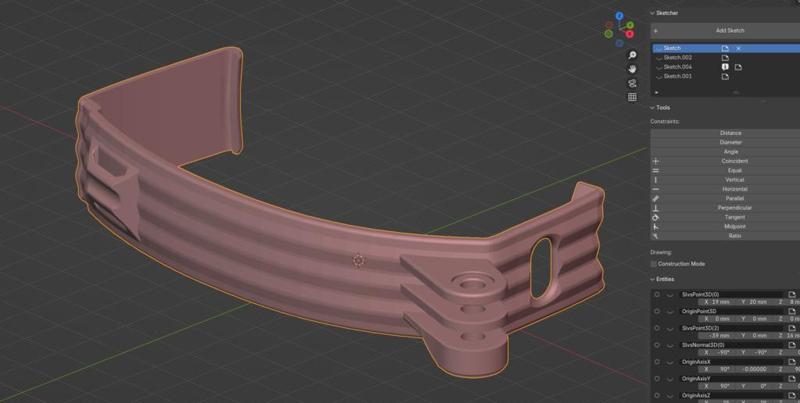The width and height of the screenshot is (800, 403).
Task: Collapse the Entities panel
Action: tap(653, 279)
